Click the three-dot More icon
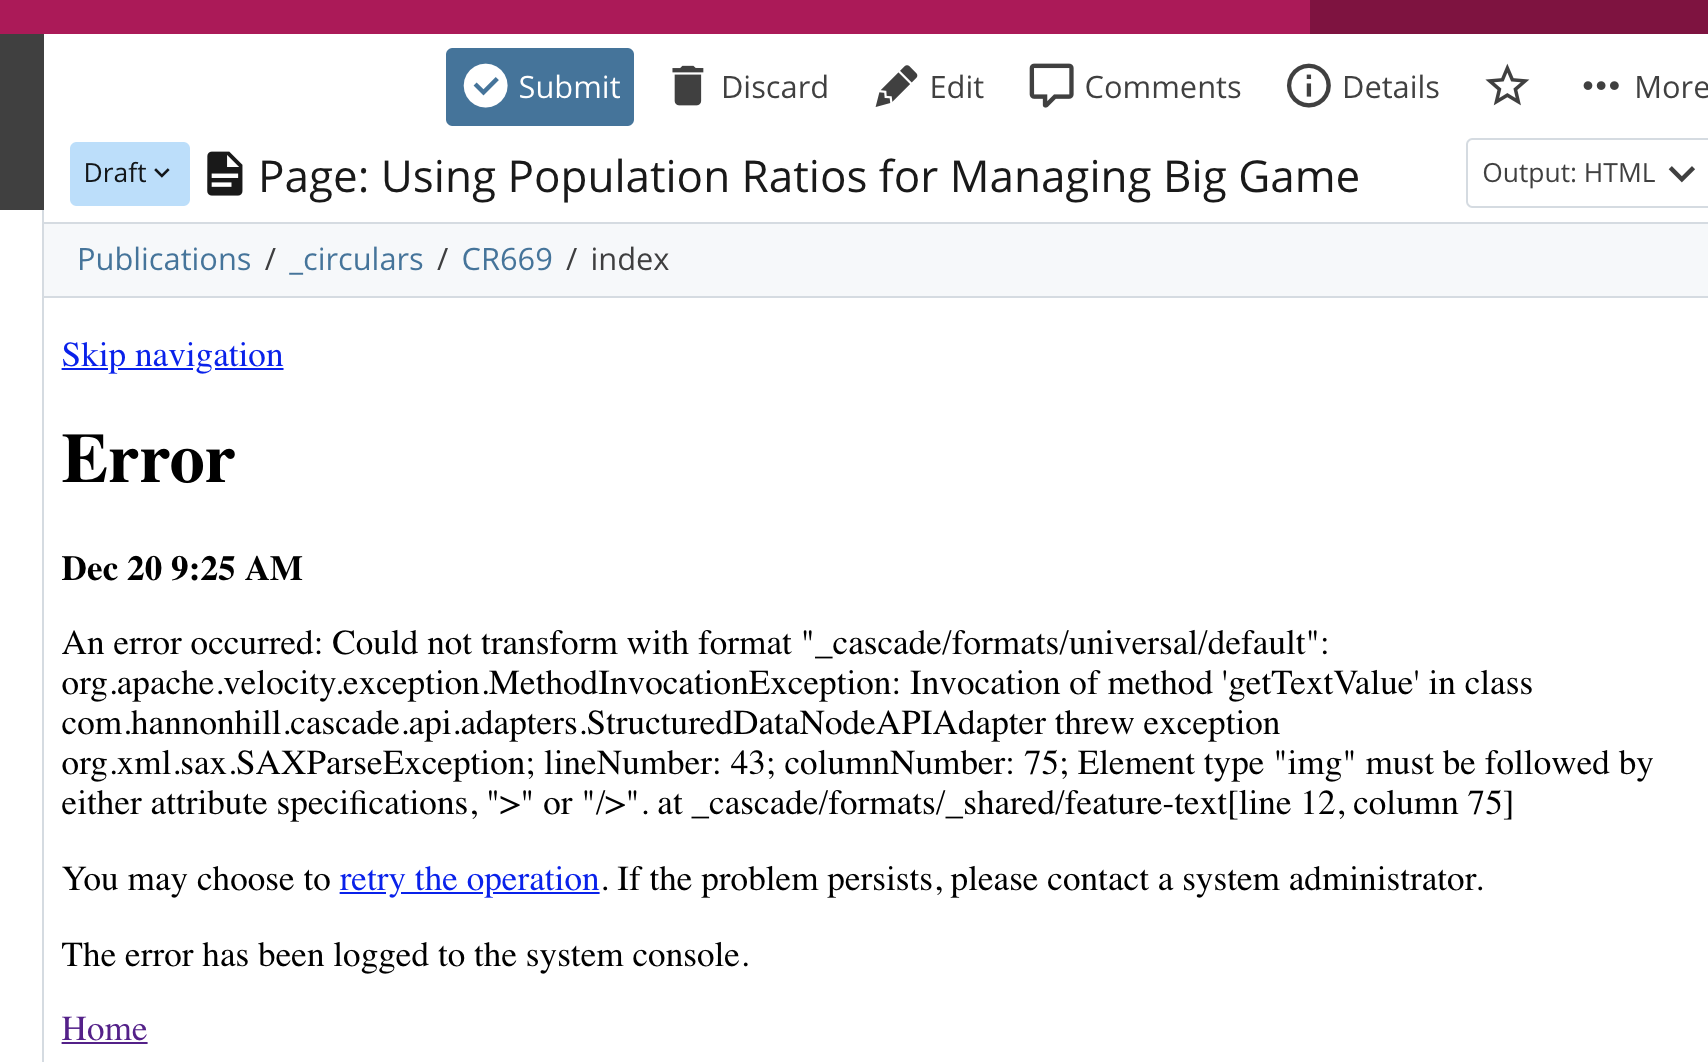Viewport: 1708px width, 1062px height. [x=1600, y=87]
